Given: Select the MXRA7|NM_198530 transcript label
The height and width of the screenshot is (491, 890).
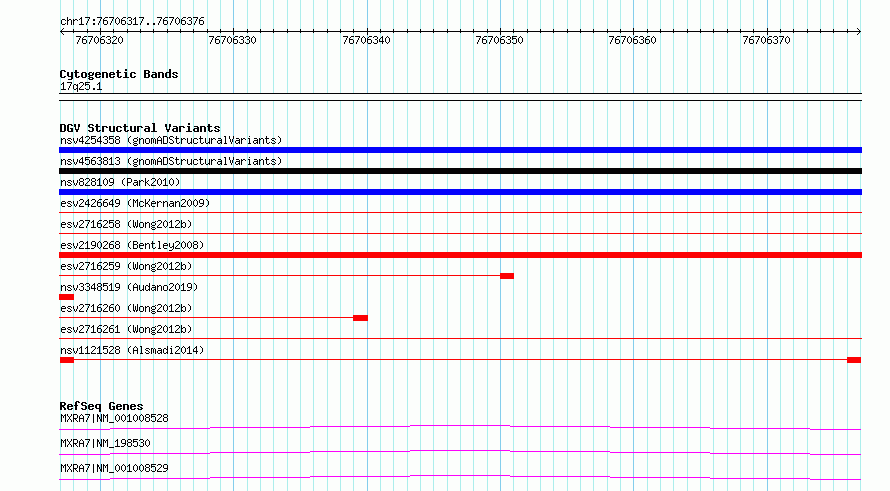Looking at the screenshot, I should (x=105, y=443).
